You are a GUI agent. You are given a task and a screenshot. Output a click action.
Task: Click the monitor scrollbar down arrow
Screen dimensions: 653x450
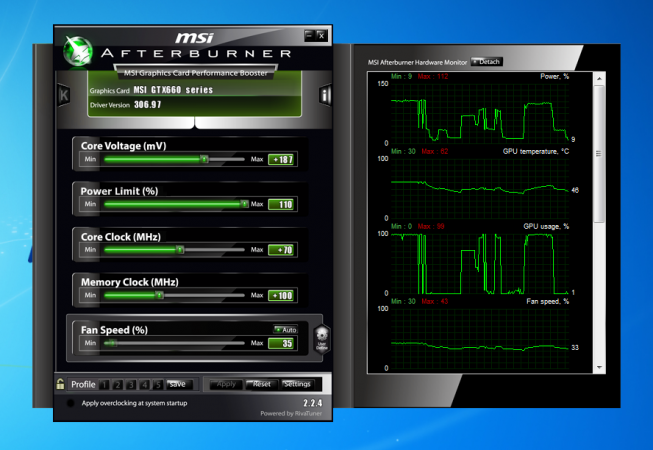(599, 367)
